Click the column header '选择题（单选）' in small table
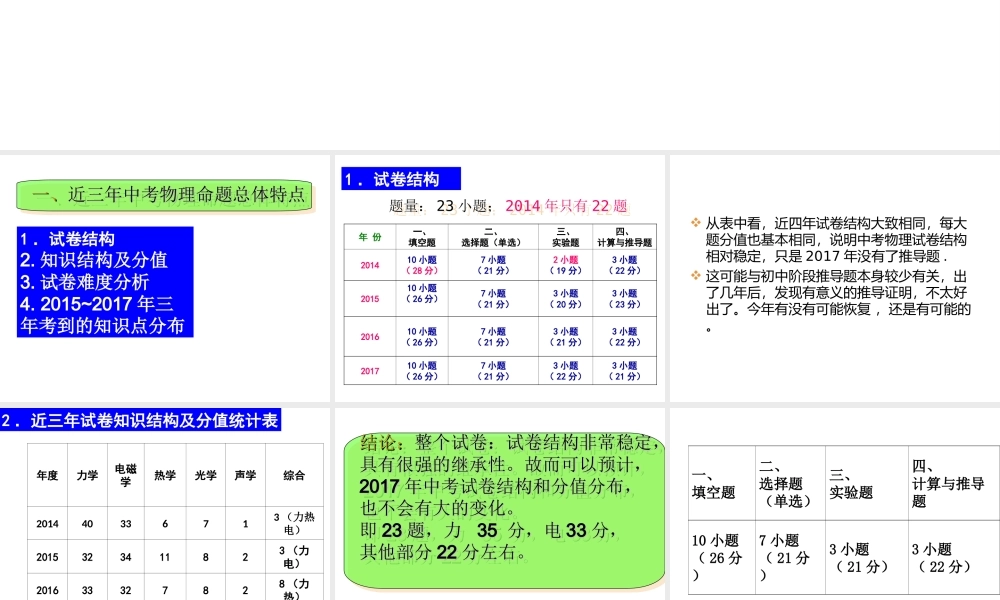Viewport: 1000px width, 600px height. [492, 237]
